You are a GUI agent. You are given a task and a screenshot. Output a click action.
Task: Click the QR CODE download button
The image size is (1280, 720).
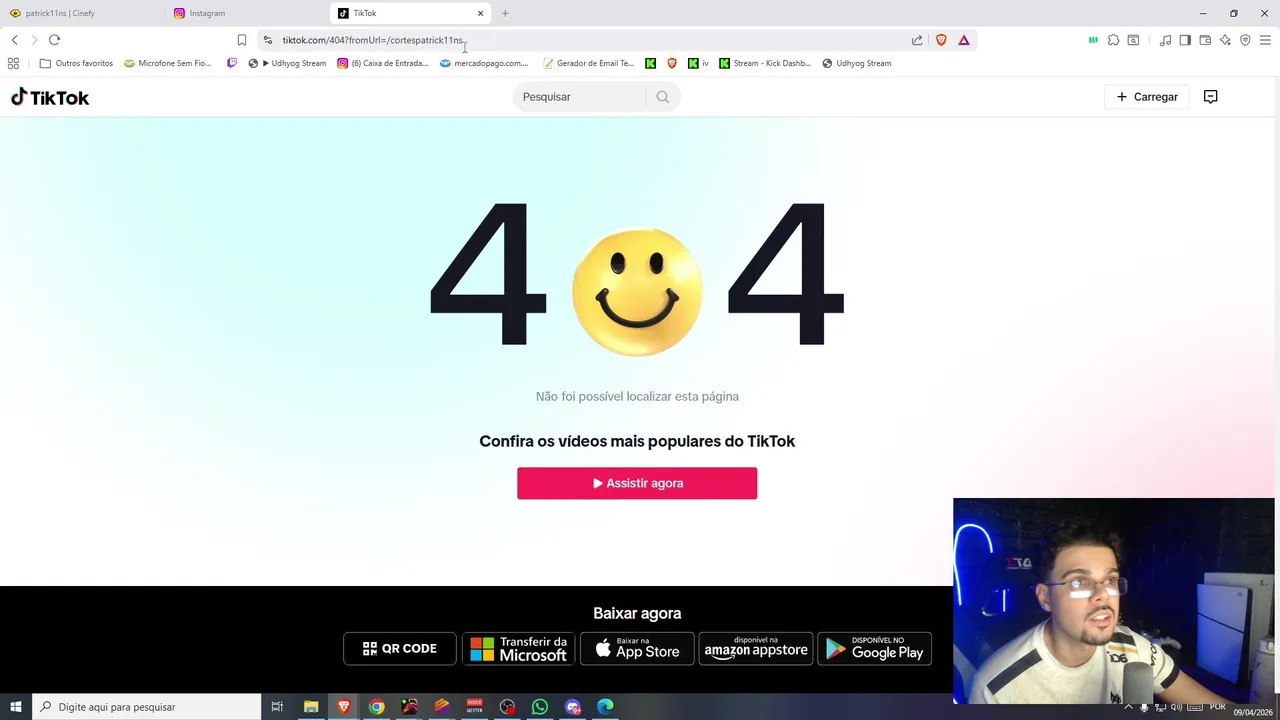click(x=400, y=648)
